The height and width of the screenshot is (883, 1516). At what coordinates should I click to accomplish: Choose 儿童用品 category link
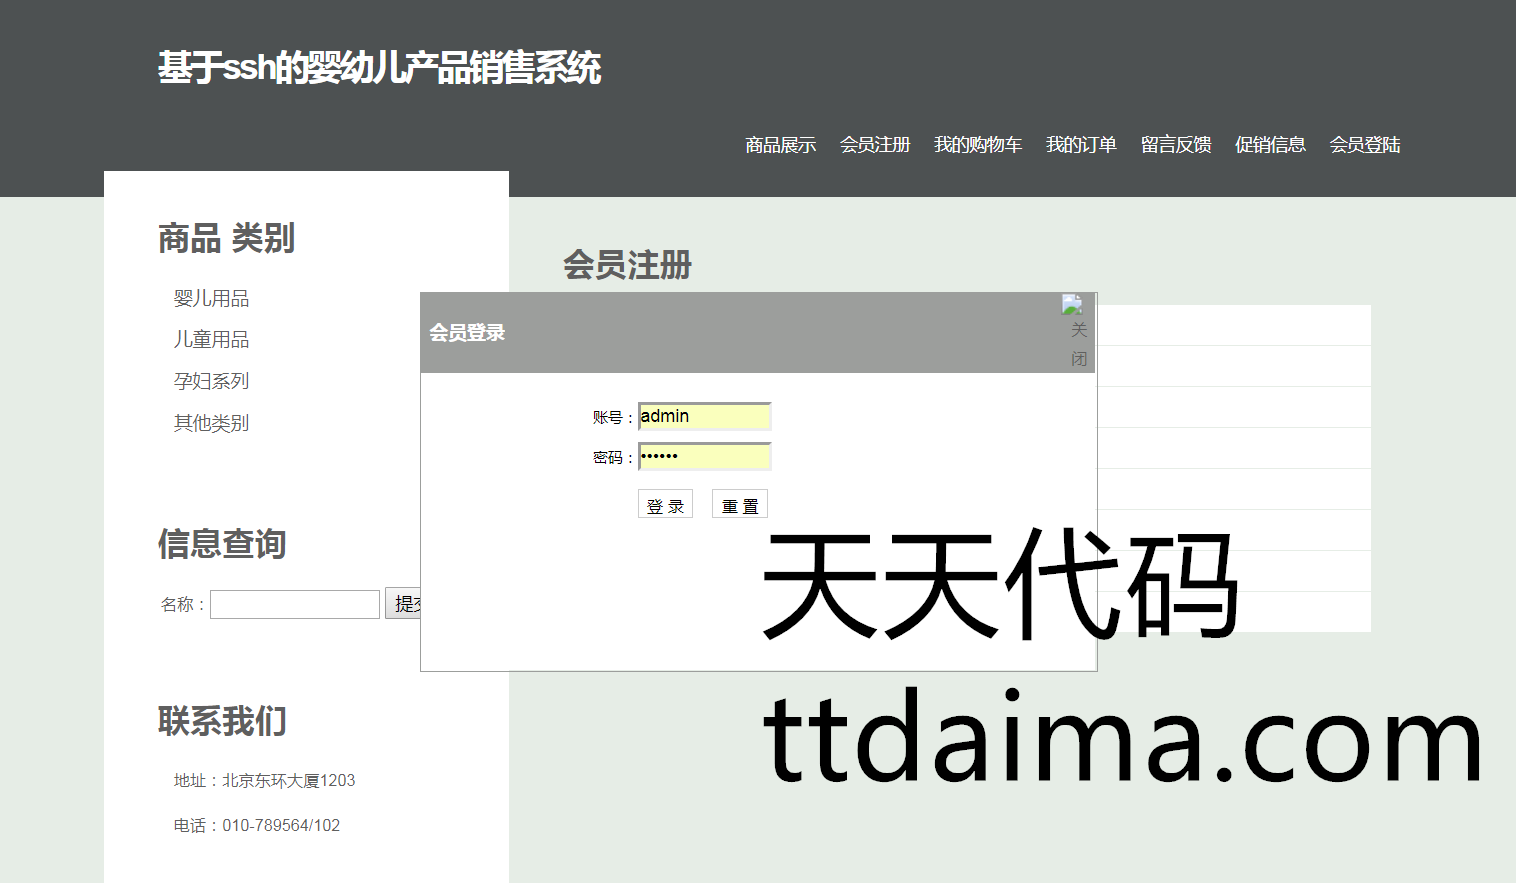click(211, 340)
